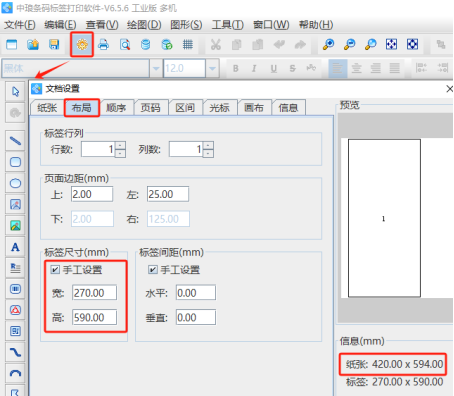
Task: Toggle center text alignment button
Action: (x=357, y=68)
